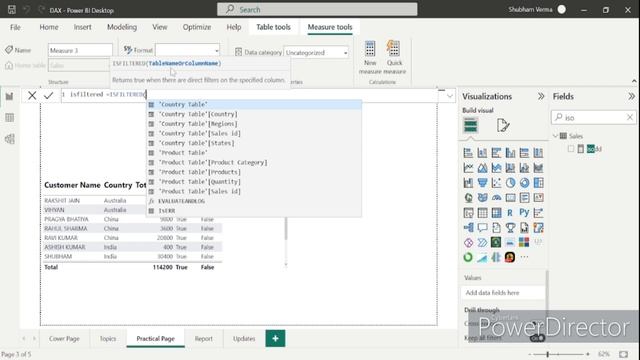The image size is (640, 360).
Task: Select the stacked bar chart visual
Action: pos(468,153)
